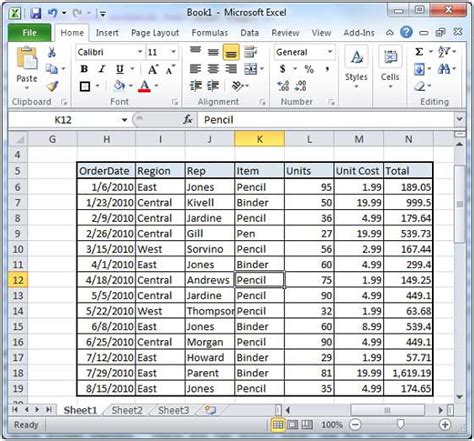Switch to Page Layout view button
This screenshot has height=441, width=474.
pos(292,425)
